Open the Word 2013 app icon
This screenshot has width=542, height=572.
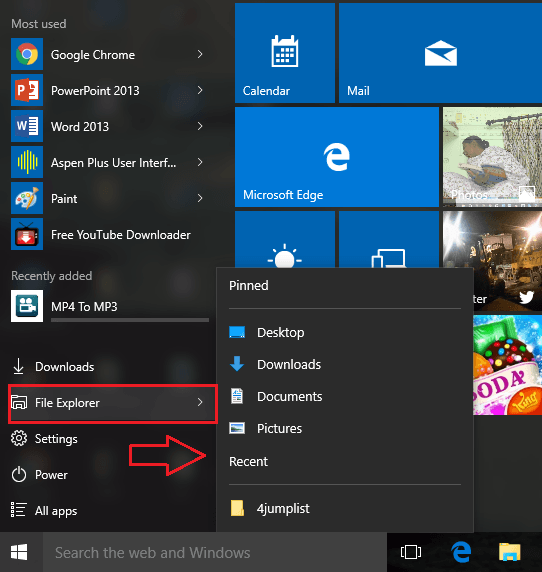coord(27,126)
